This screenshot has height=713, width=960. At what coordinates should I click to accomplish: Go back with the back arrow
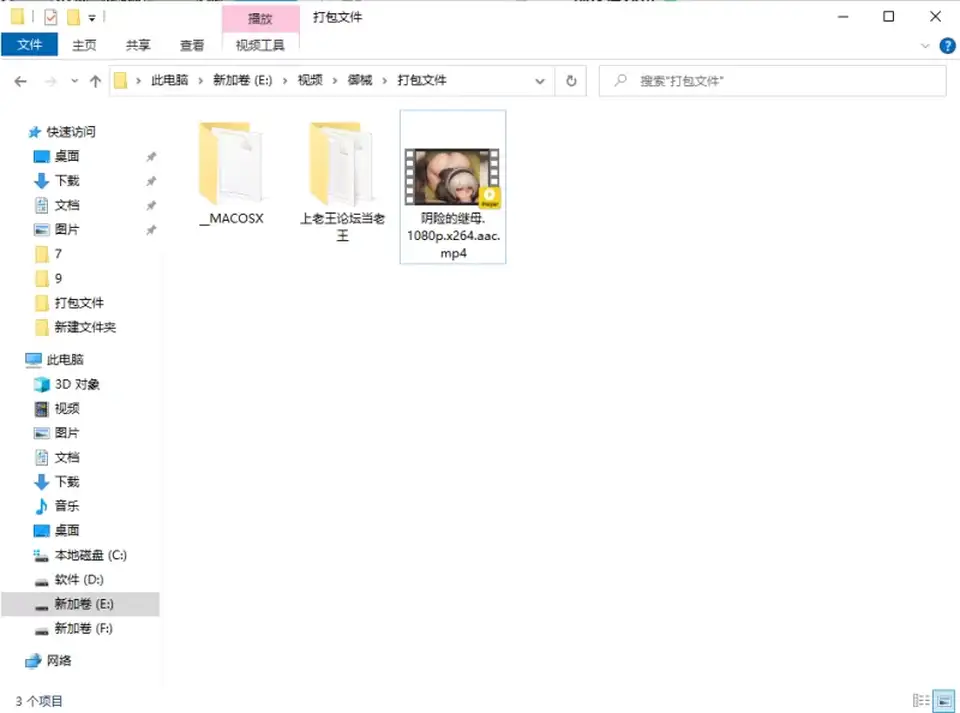point(20,81)
